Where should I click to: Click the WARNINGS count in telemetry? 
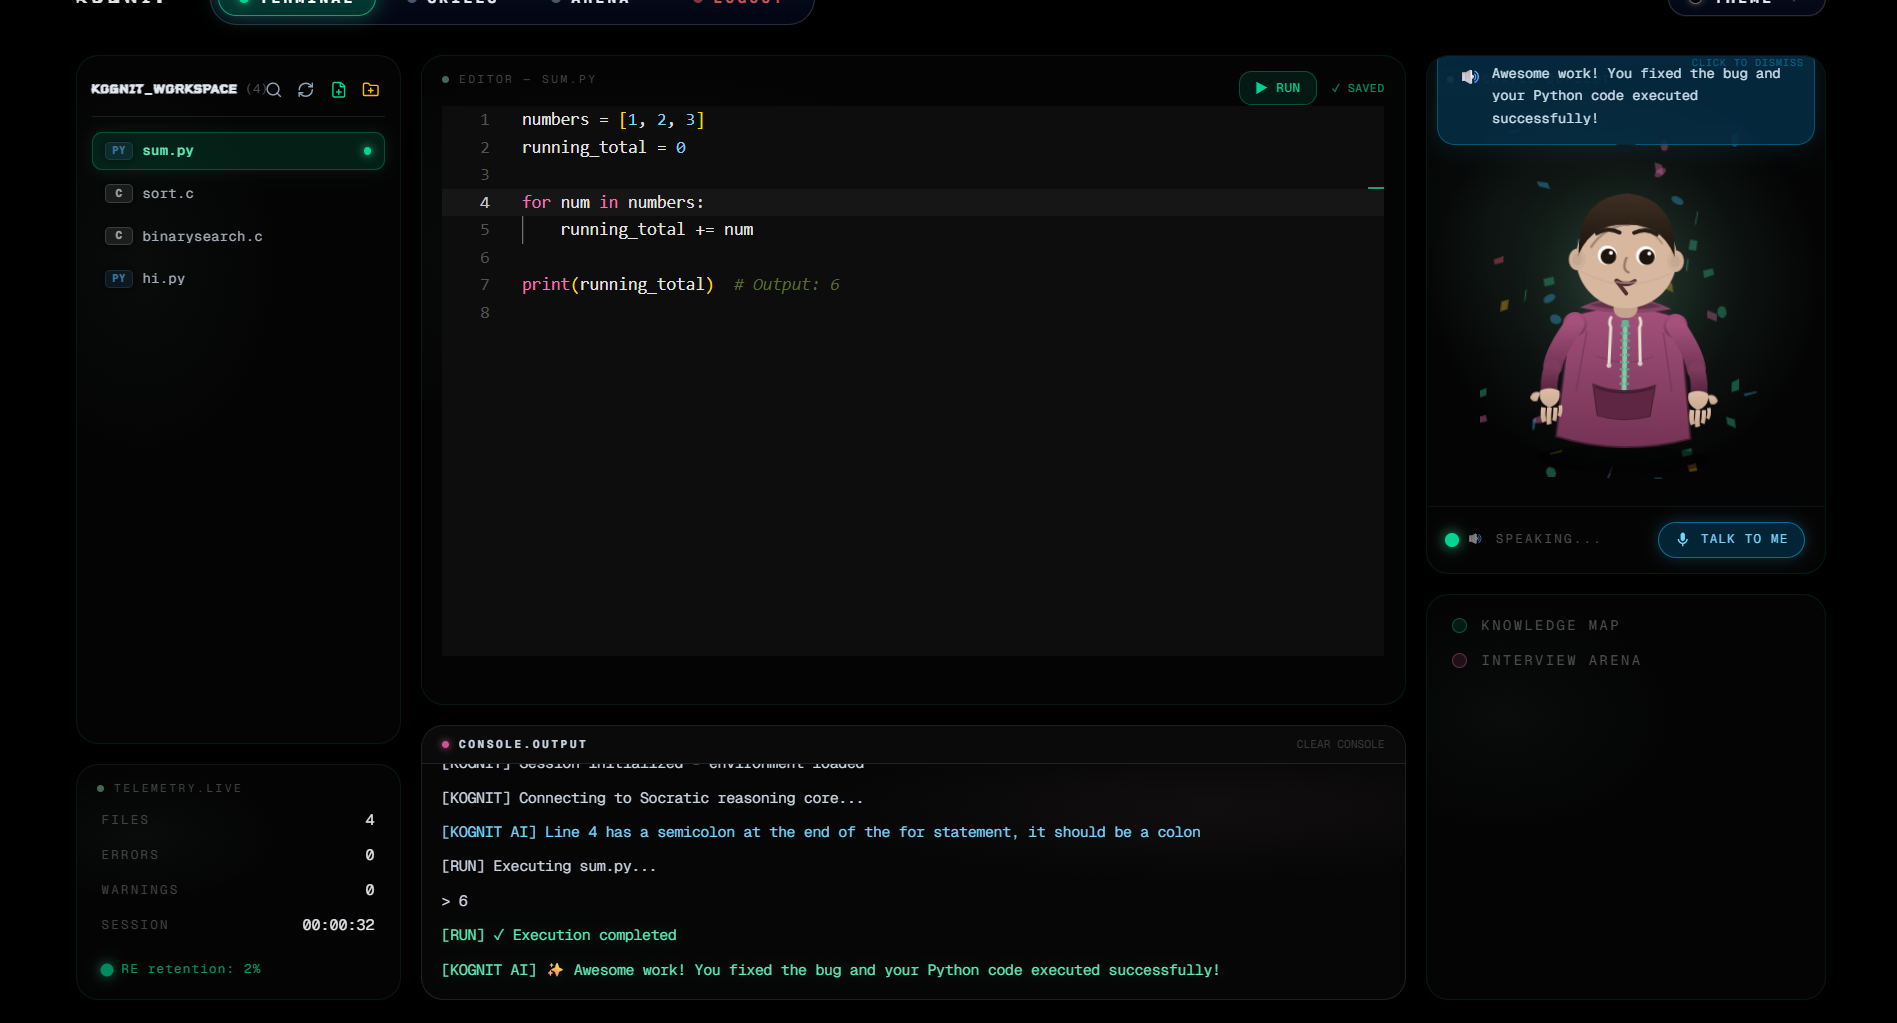370,891
